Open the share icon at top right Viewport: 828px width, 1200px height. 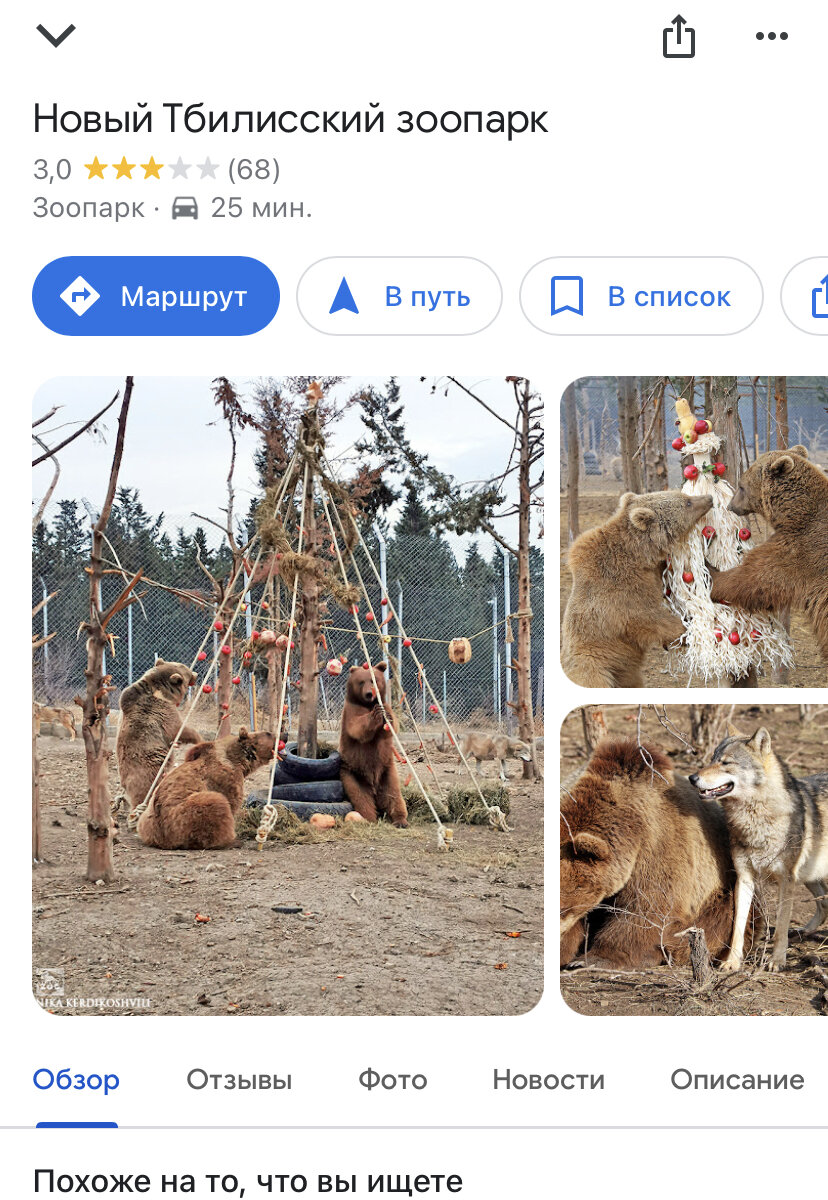tap(680, 34)
